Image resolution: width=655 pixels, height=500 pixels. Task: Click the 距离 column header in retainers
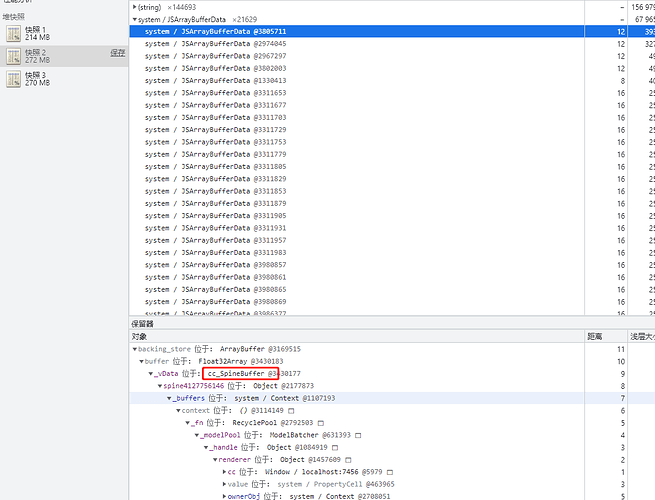click(606, 337)
